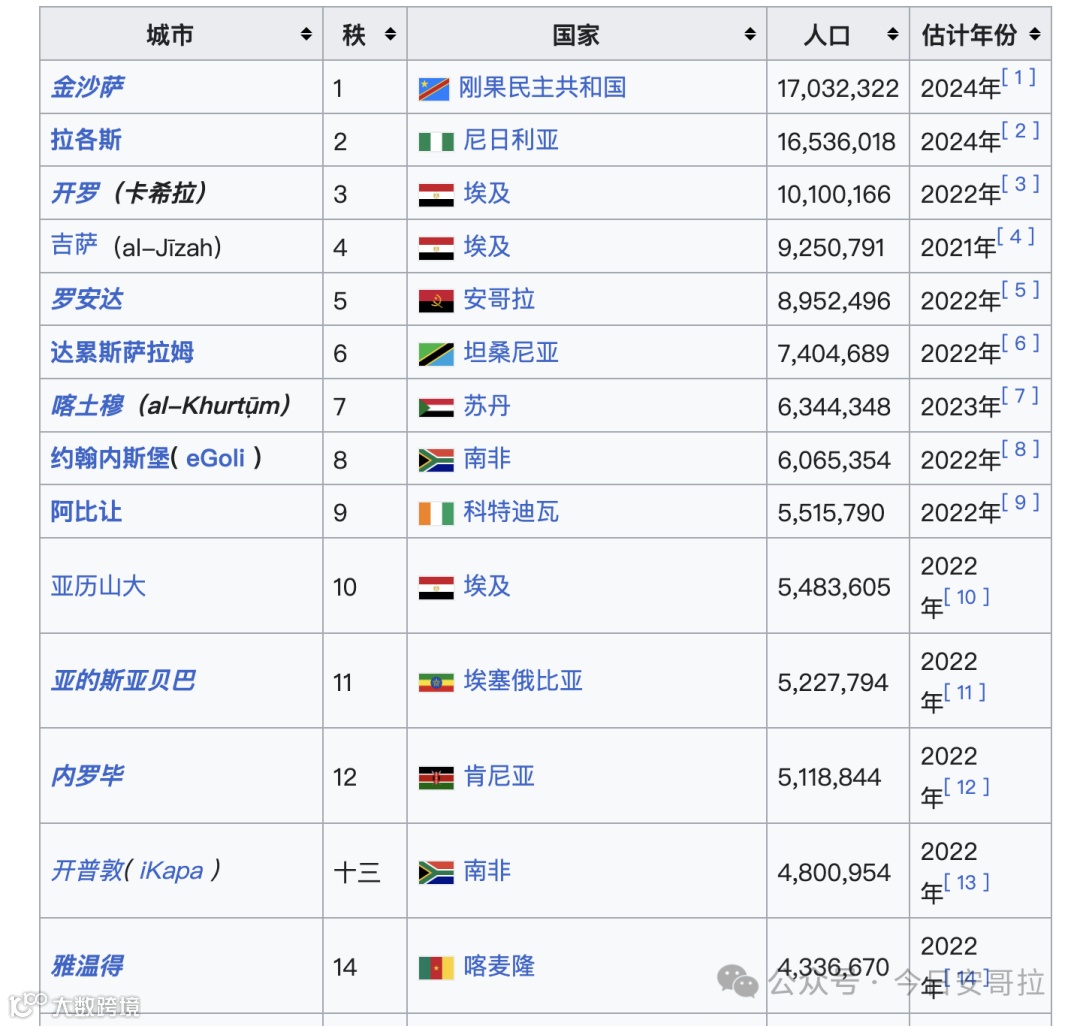Click the South Africa flag in 约翰内斯堡 row

(x=436, y=460)
